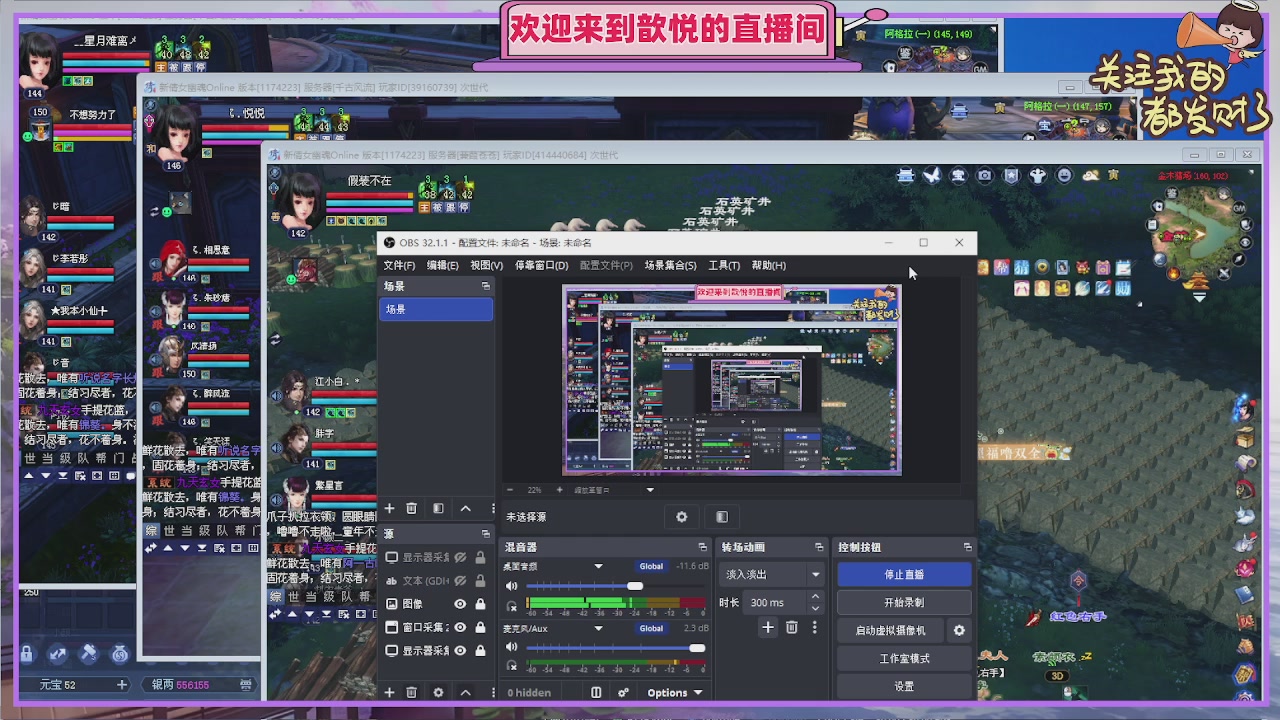Remove the transition with the trash icon
The width and height of the screenshot is (1280, 720).
click(792, 627)
